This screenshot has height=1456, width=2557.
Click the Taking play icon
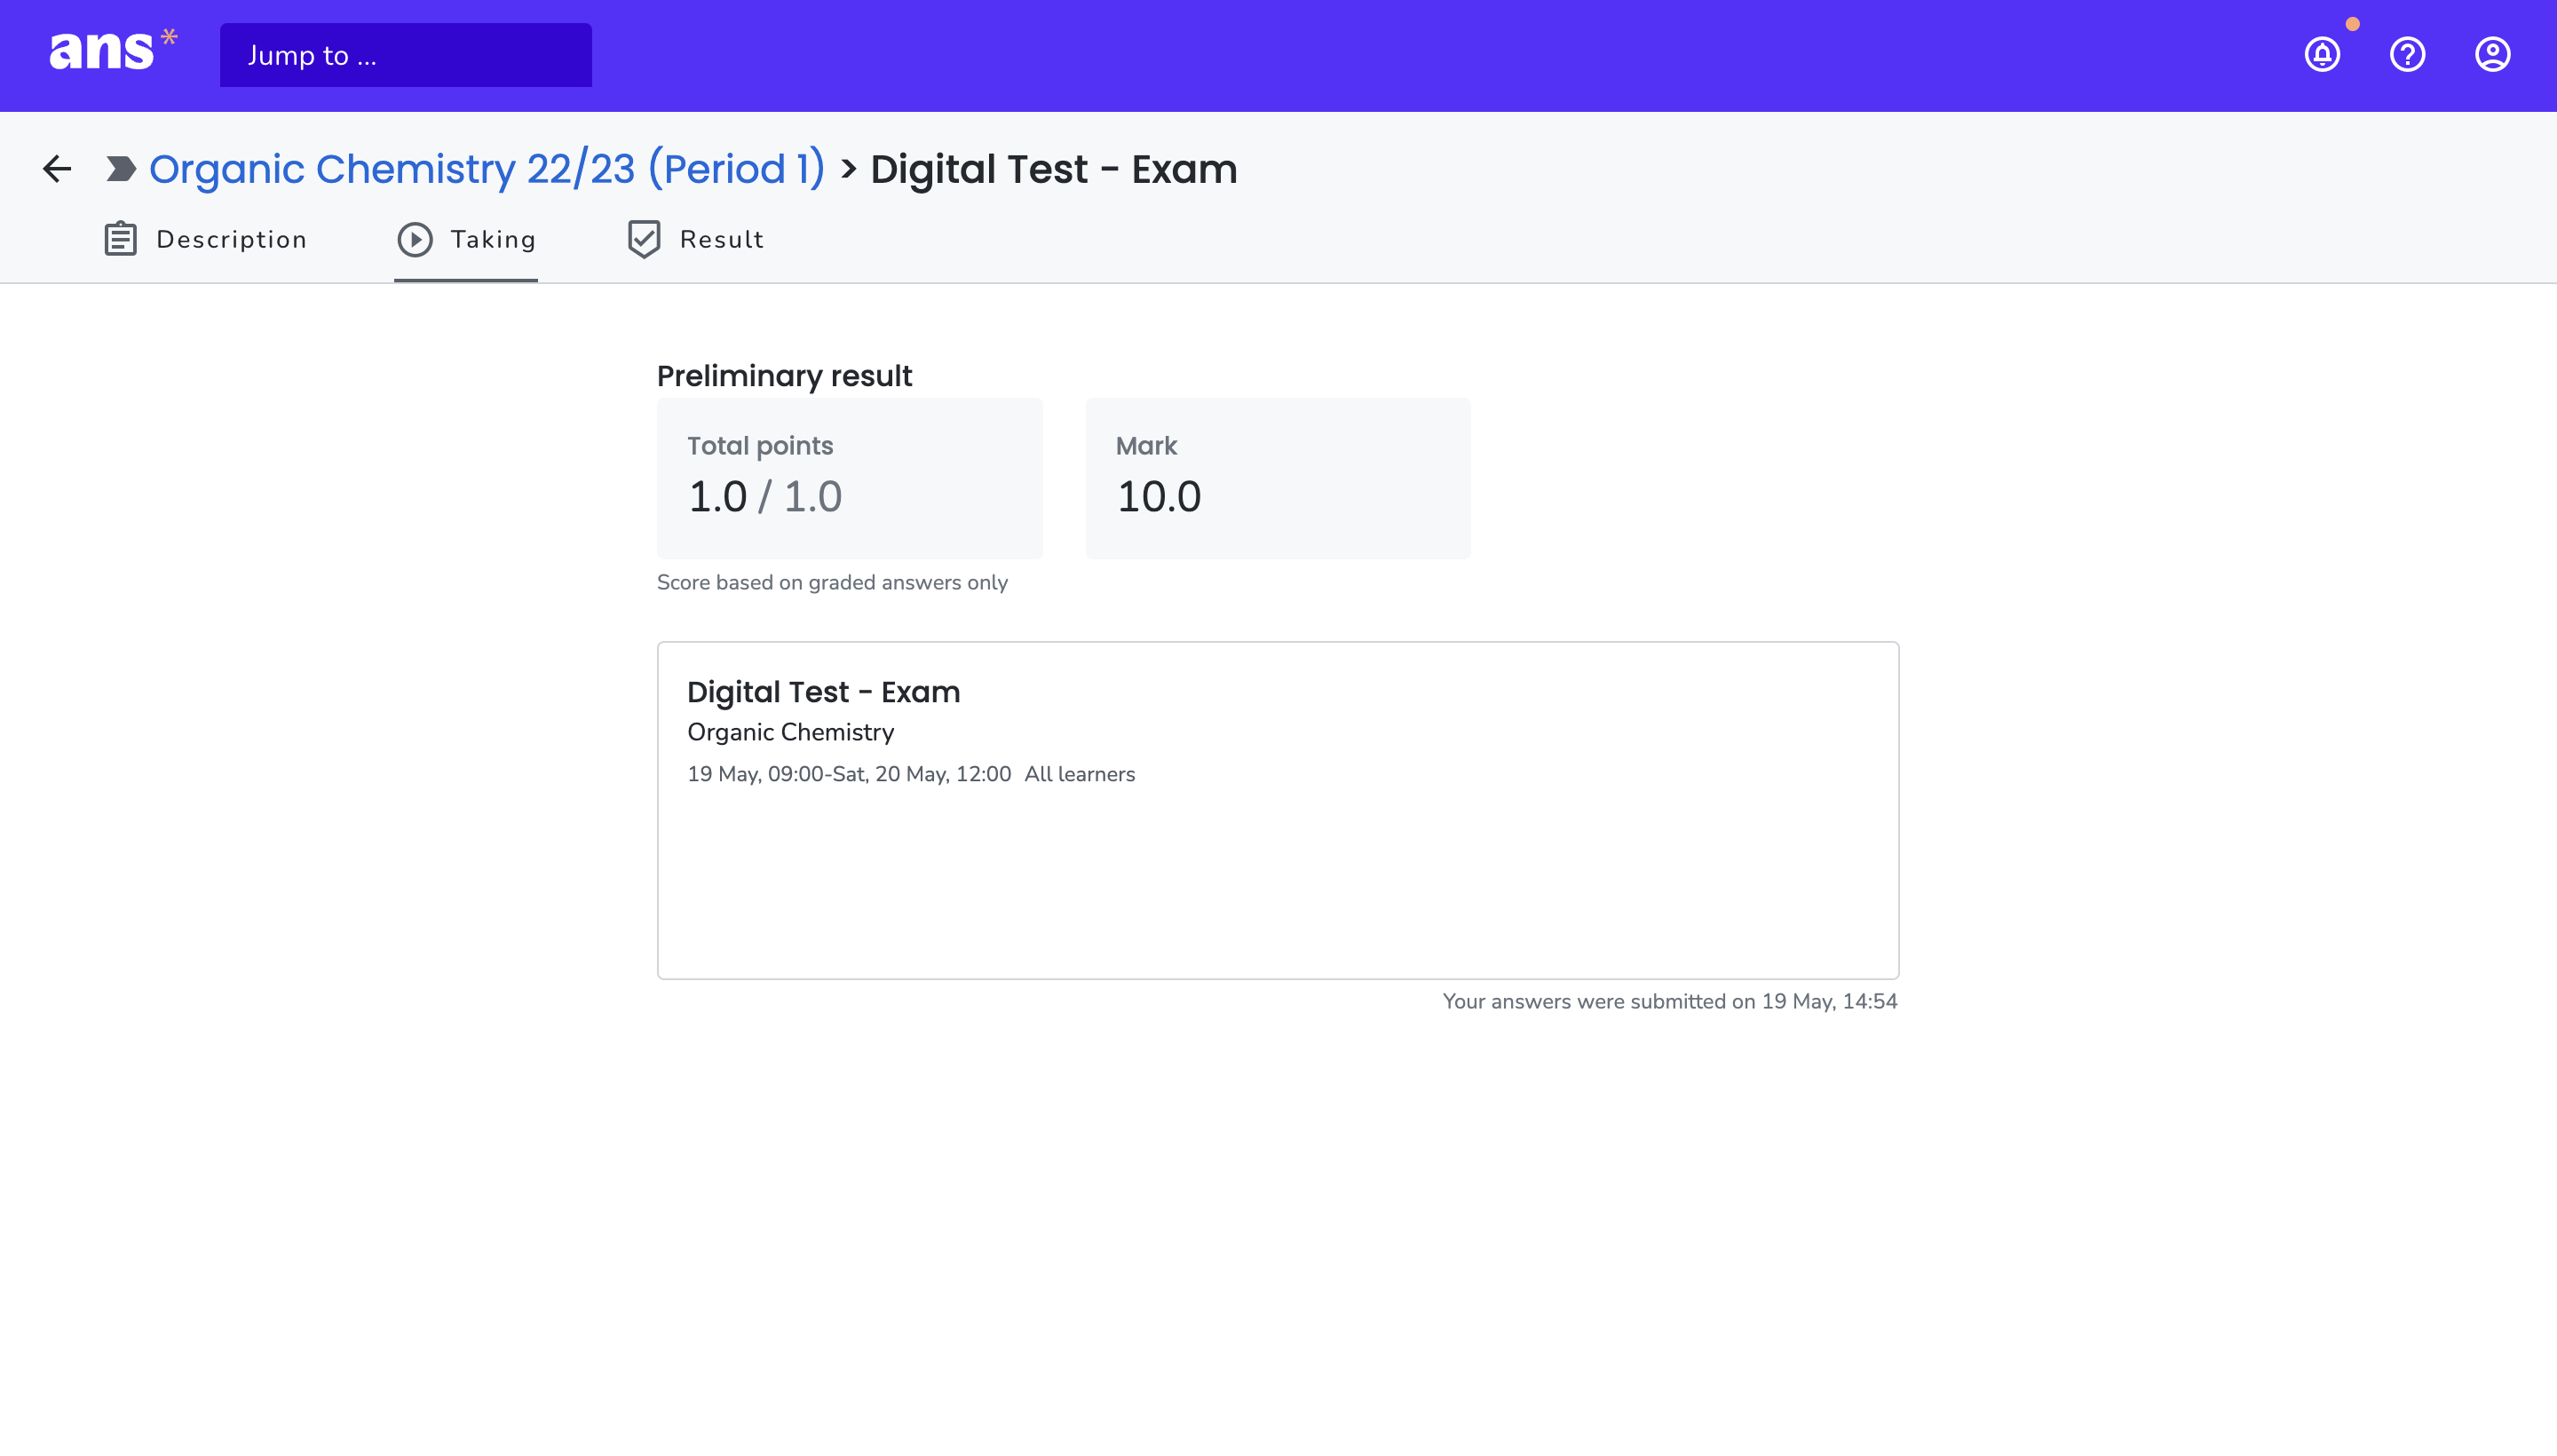tap(415, 239)
